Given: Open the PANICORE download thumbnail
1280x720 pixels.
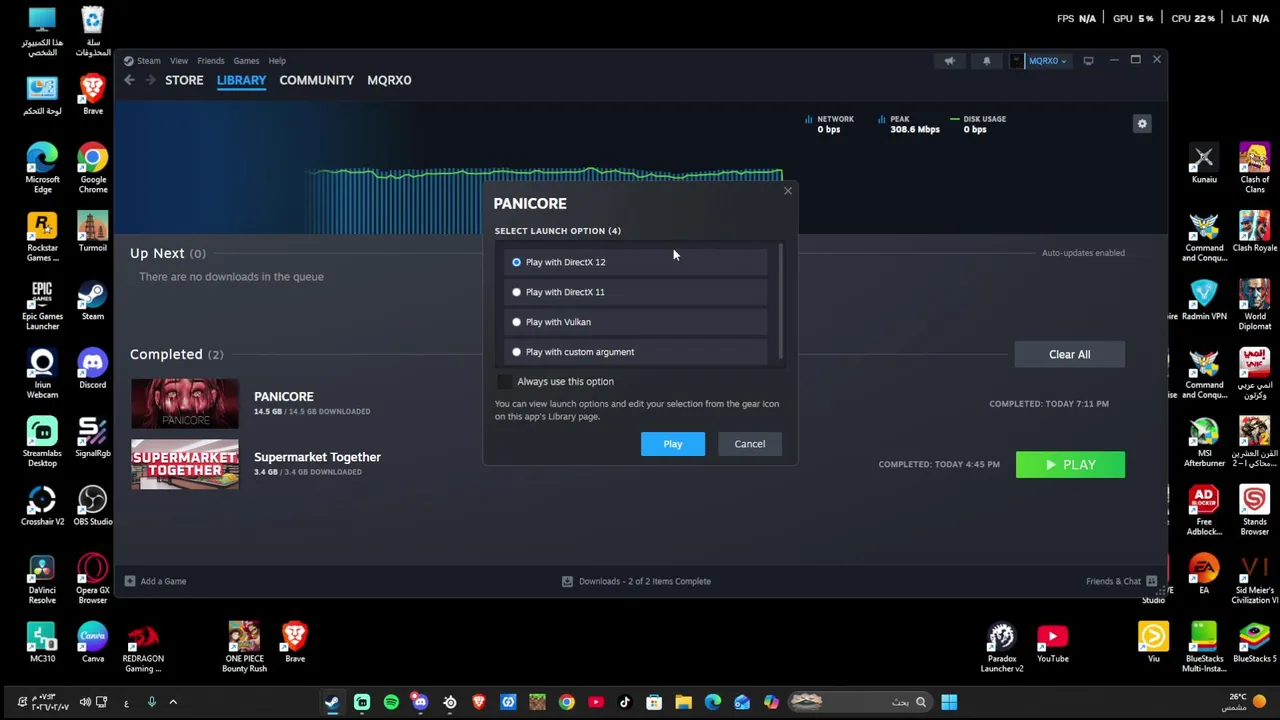Looking at the screenshot, I should [x=185, y=404].
